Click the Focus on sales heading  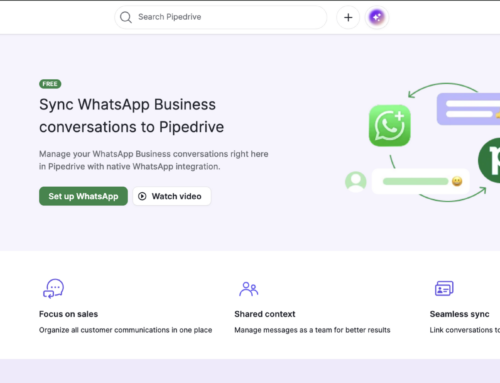point(68,314)
